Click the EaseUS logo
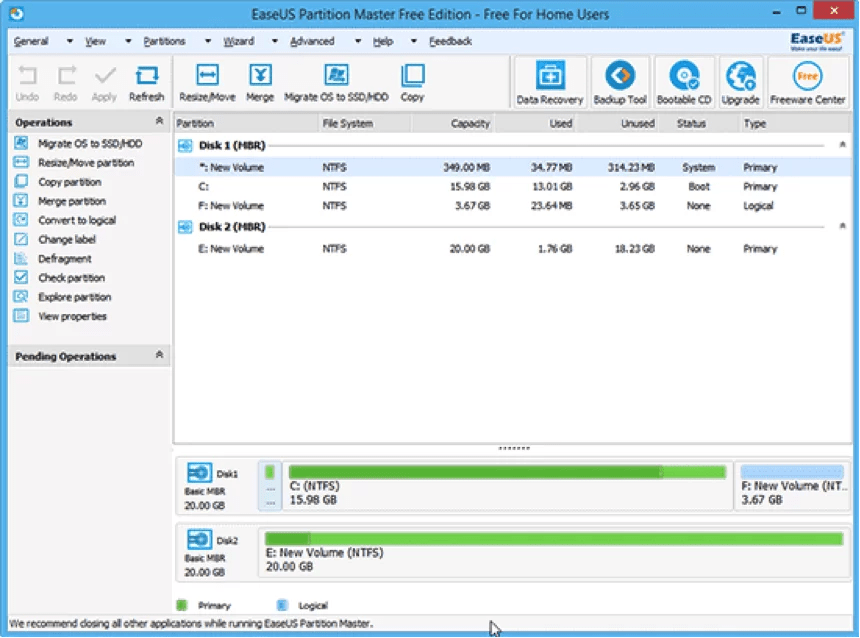Screen dimensions: 860x638 (x=817, y=41)
